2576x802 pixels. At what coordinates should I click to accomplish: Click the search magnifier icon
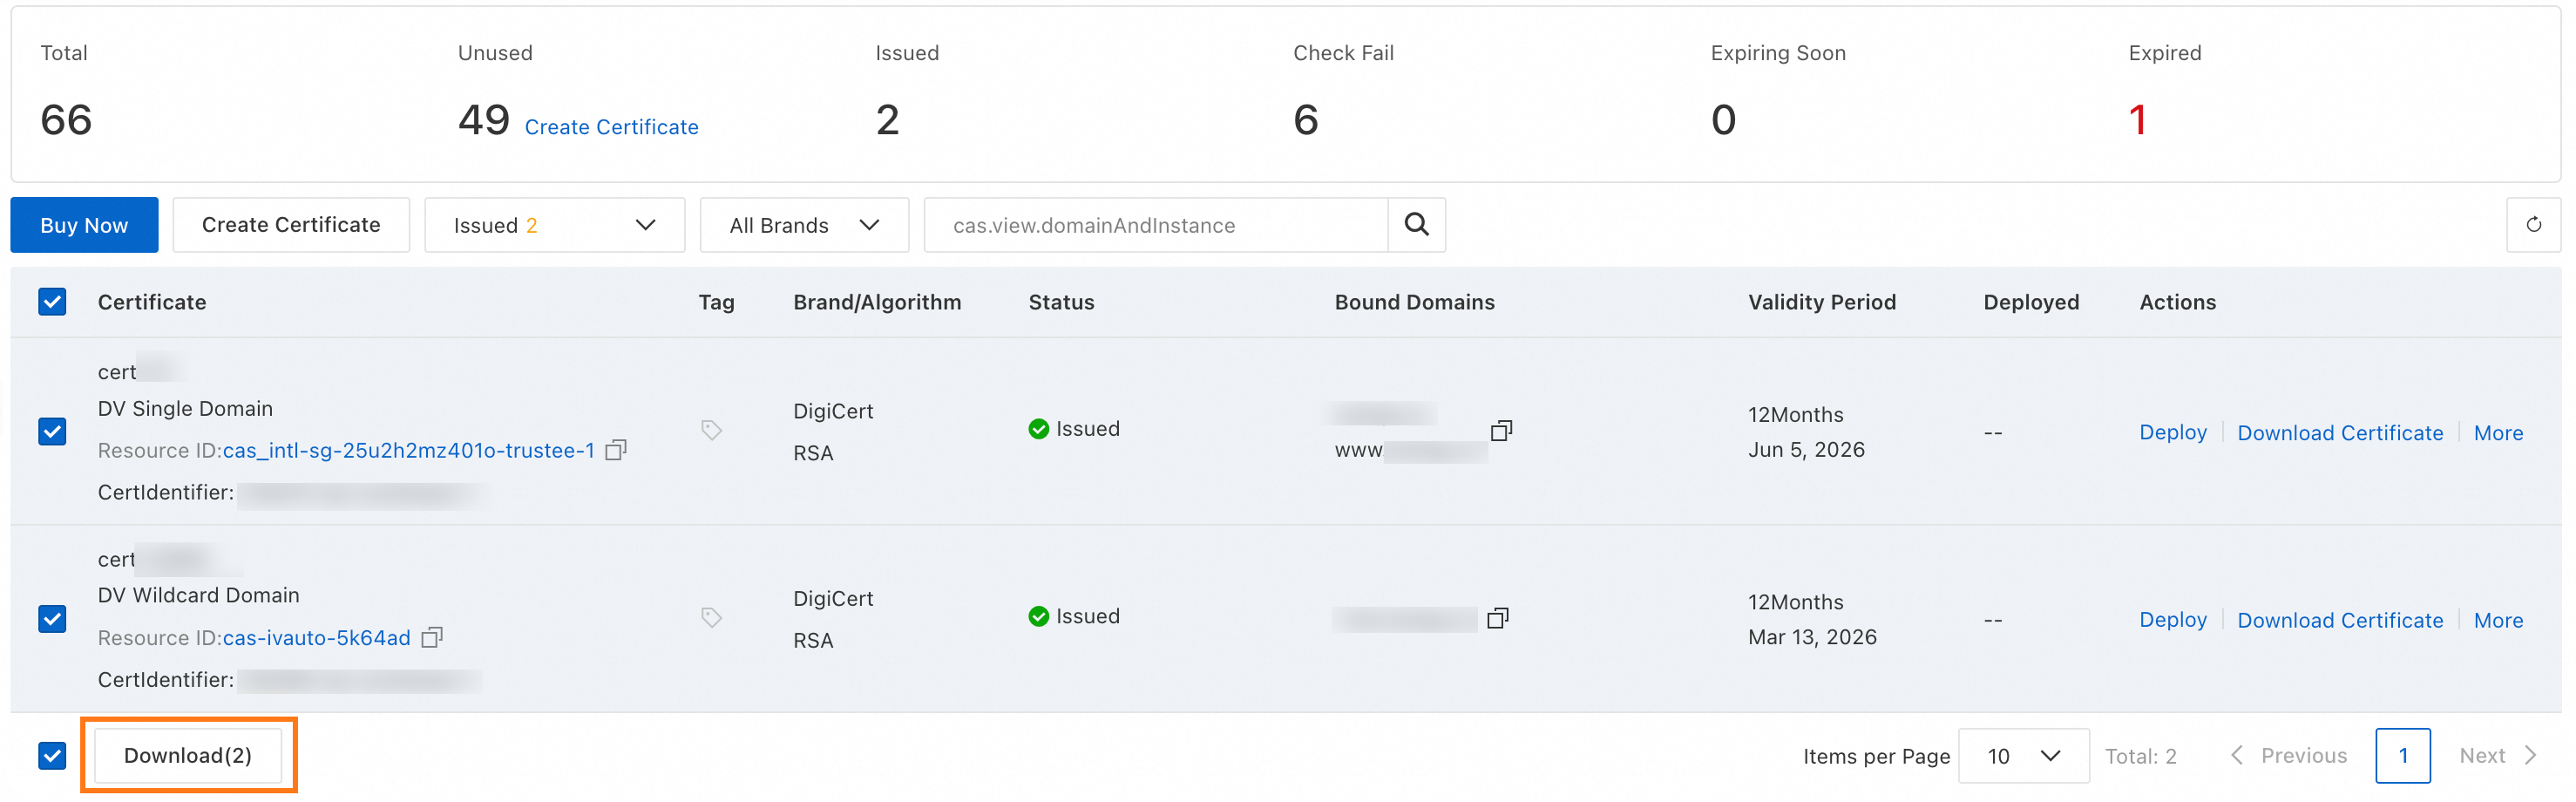1416,225
